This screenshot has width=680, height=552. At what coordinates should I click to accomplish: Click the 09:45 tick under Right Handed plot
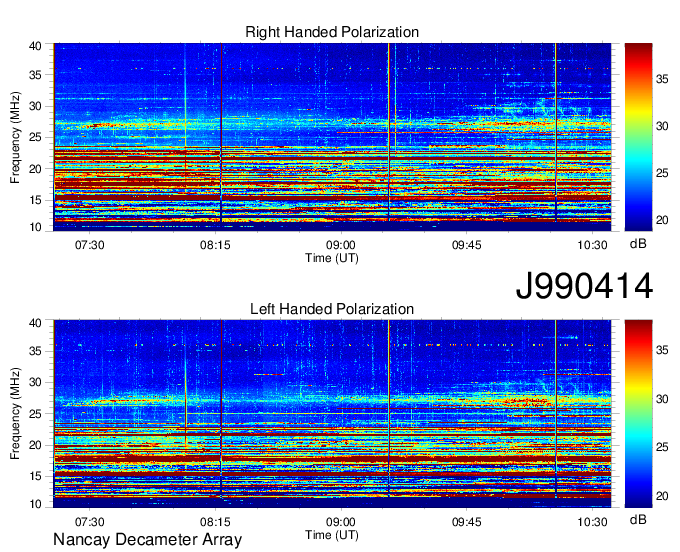467,245
